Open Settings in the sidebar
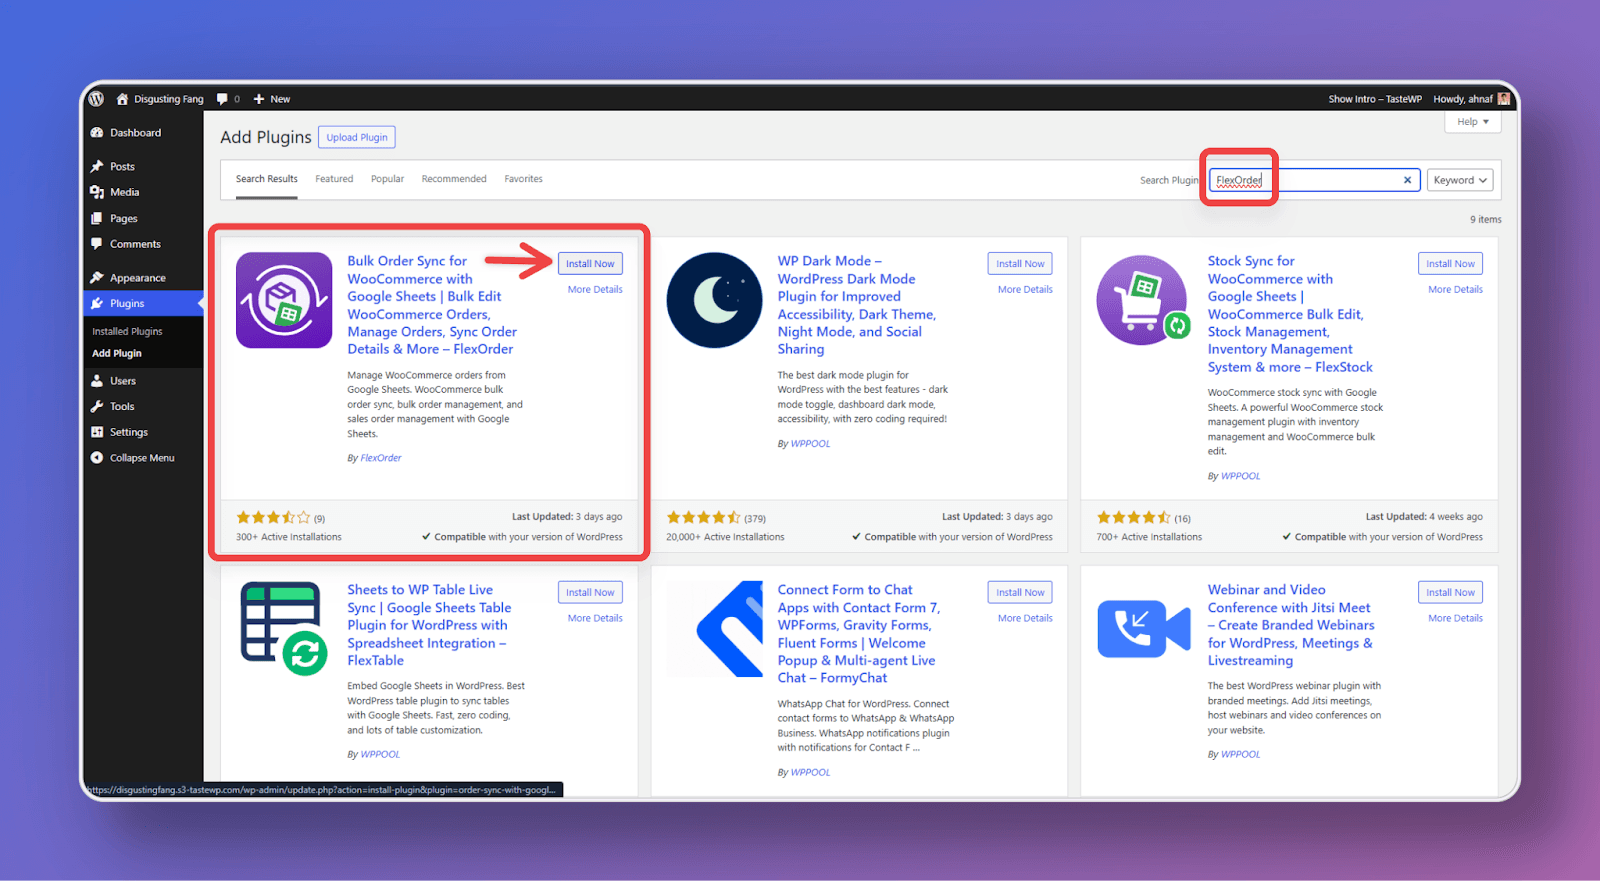This screenshot has width=1600, height=881. click(x=128, y=432)
